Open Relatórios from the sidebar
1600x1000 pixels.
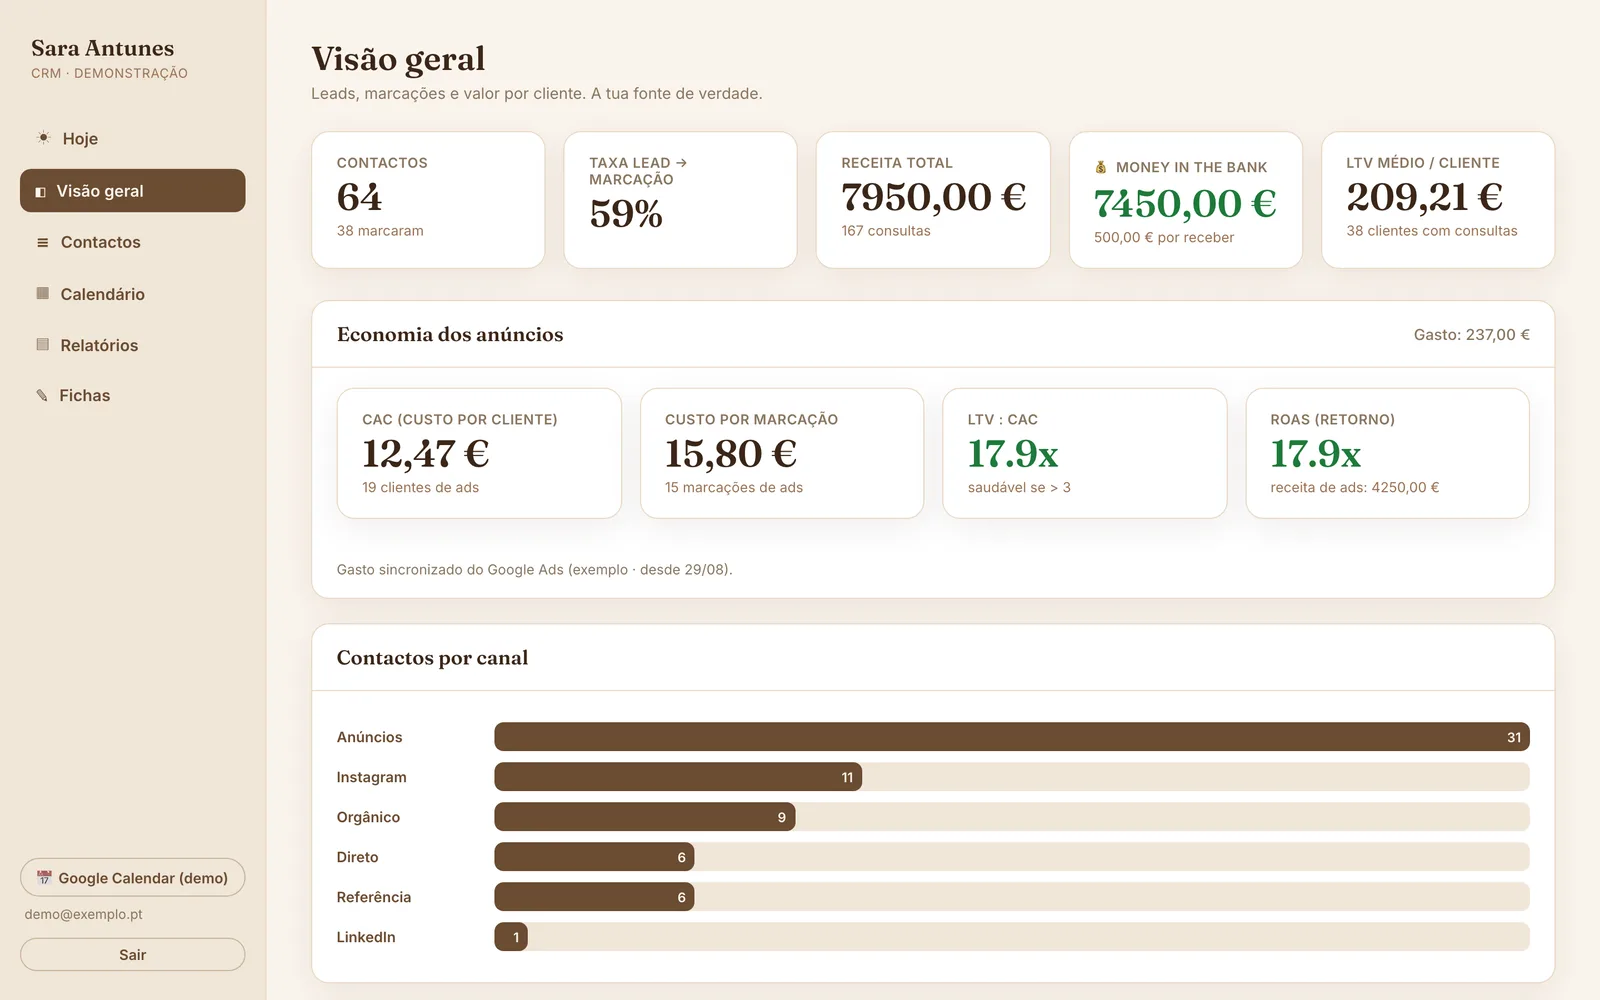tap(132, 345)
